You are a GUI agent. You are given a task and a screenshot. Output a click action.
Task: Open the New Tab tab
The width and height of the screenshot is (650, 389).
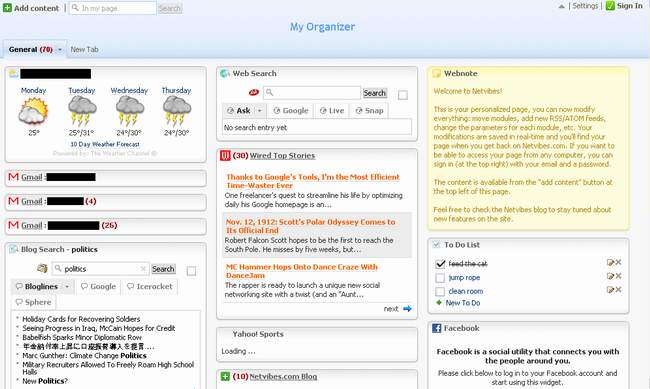85,49
